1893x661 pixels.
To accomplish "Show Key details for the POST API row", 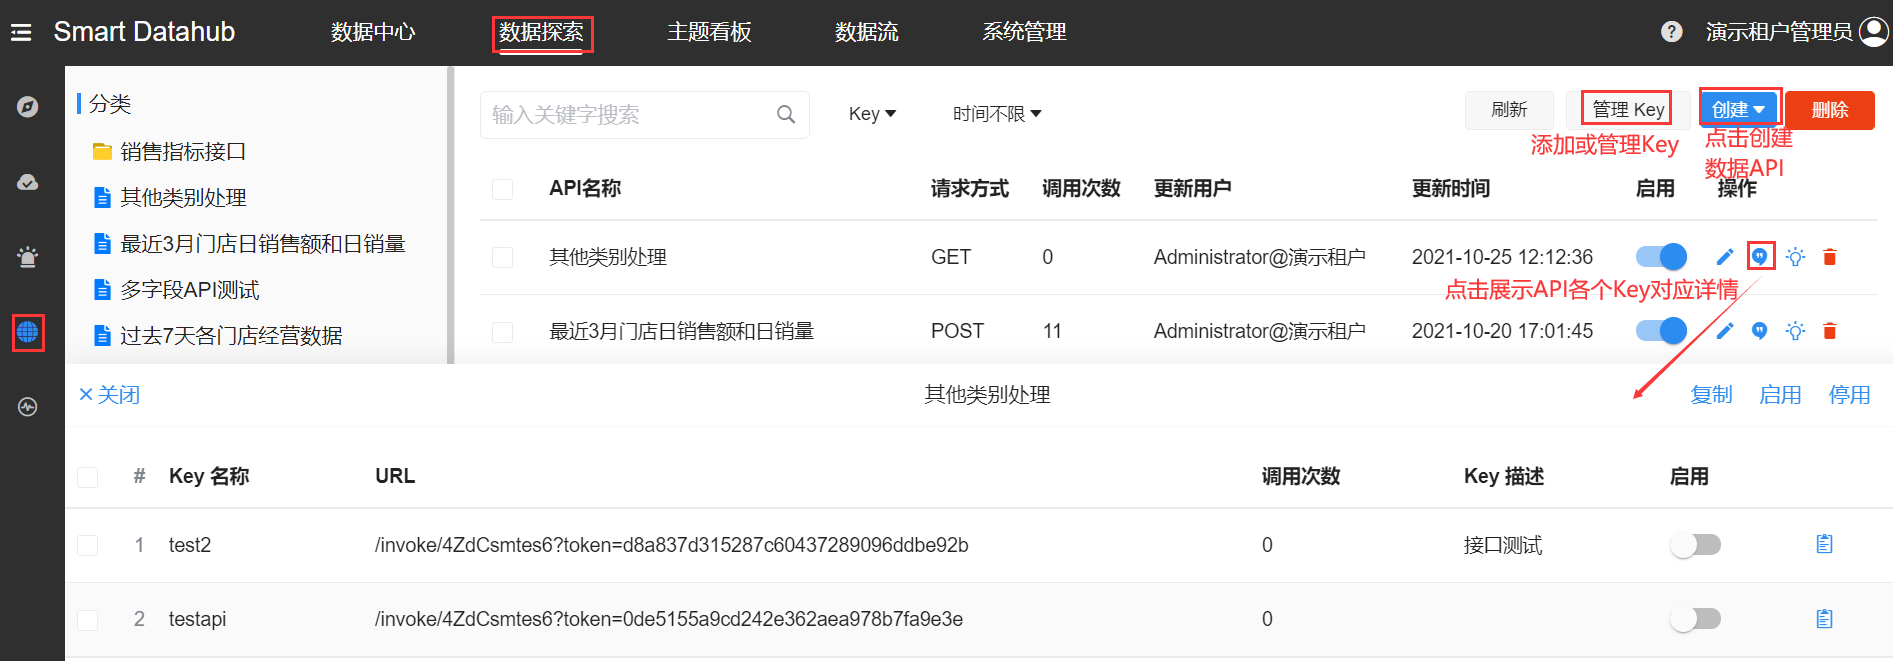I will coord(1760,331).
